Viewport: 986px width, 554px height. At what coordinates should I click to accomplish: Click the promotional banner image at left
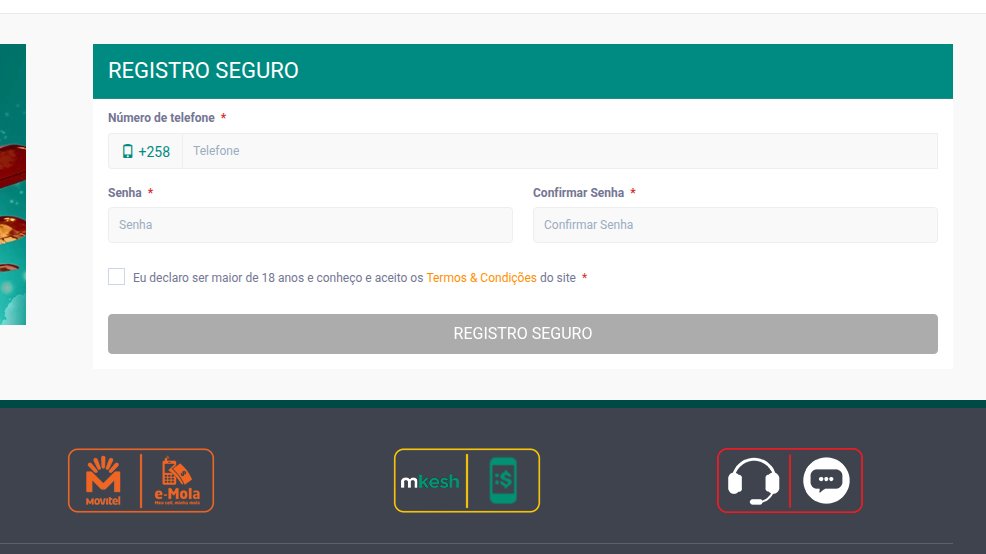point(13,184)
